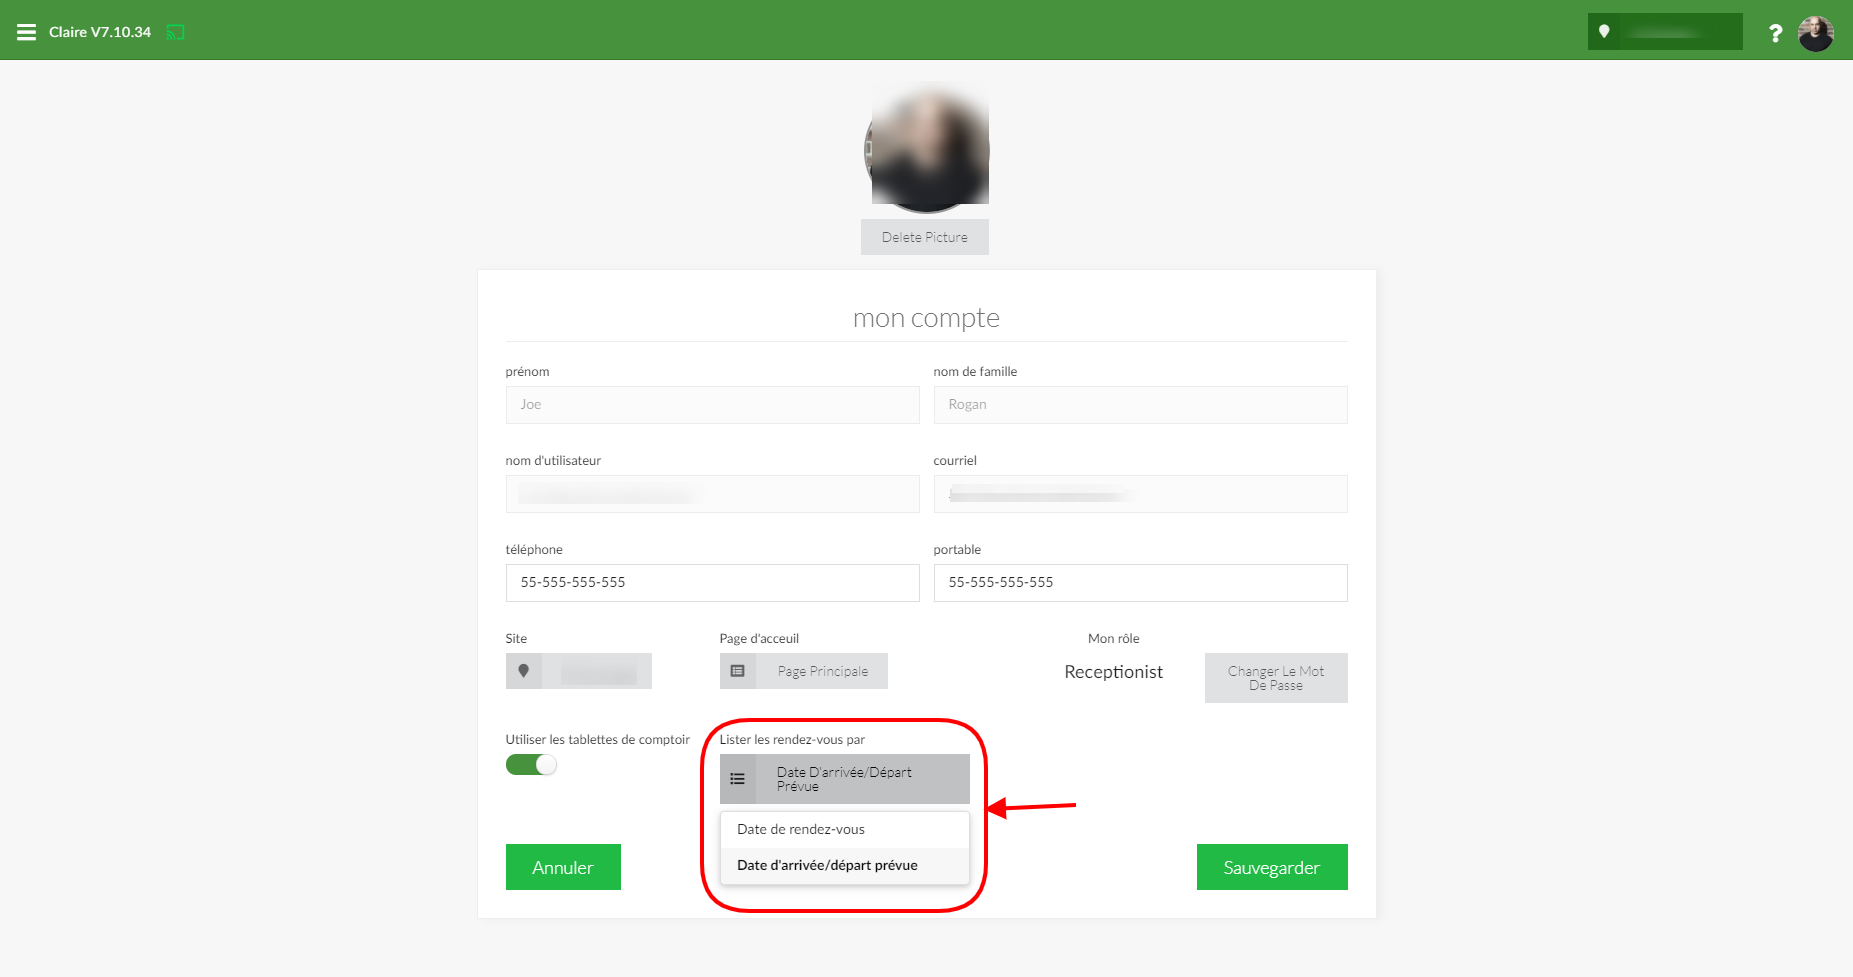Click the list icon beside Date D'arrivée/Départ
Image resolution: width=1853 pixels, height=977 pixels.
[737, 779]
